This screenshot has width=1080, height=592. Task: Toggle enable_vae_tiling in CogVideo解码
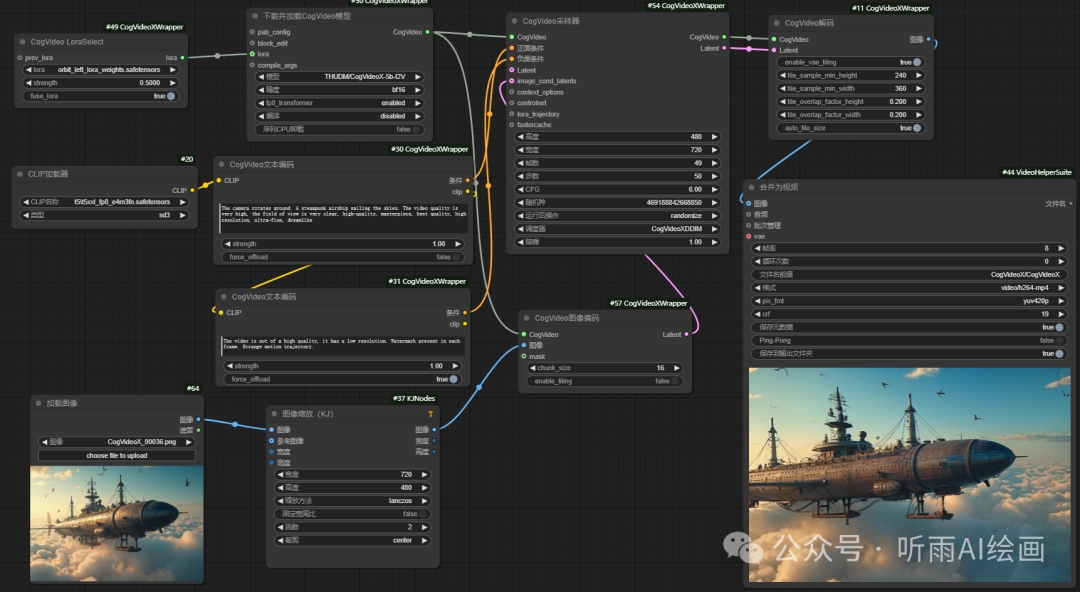[851, 63]
